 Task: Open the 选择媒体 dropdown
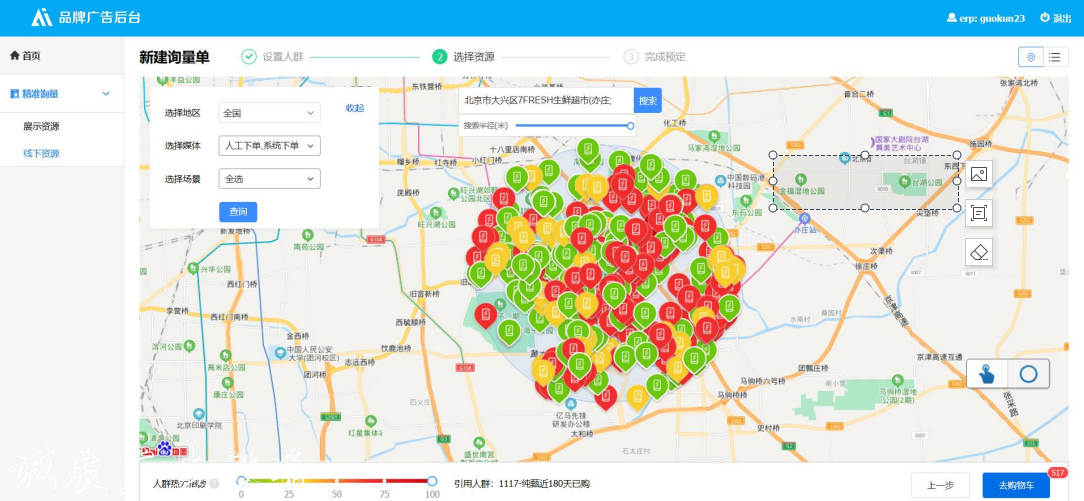click(270, 146)
